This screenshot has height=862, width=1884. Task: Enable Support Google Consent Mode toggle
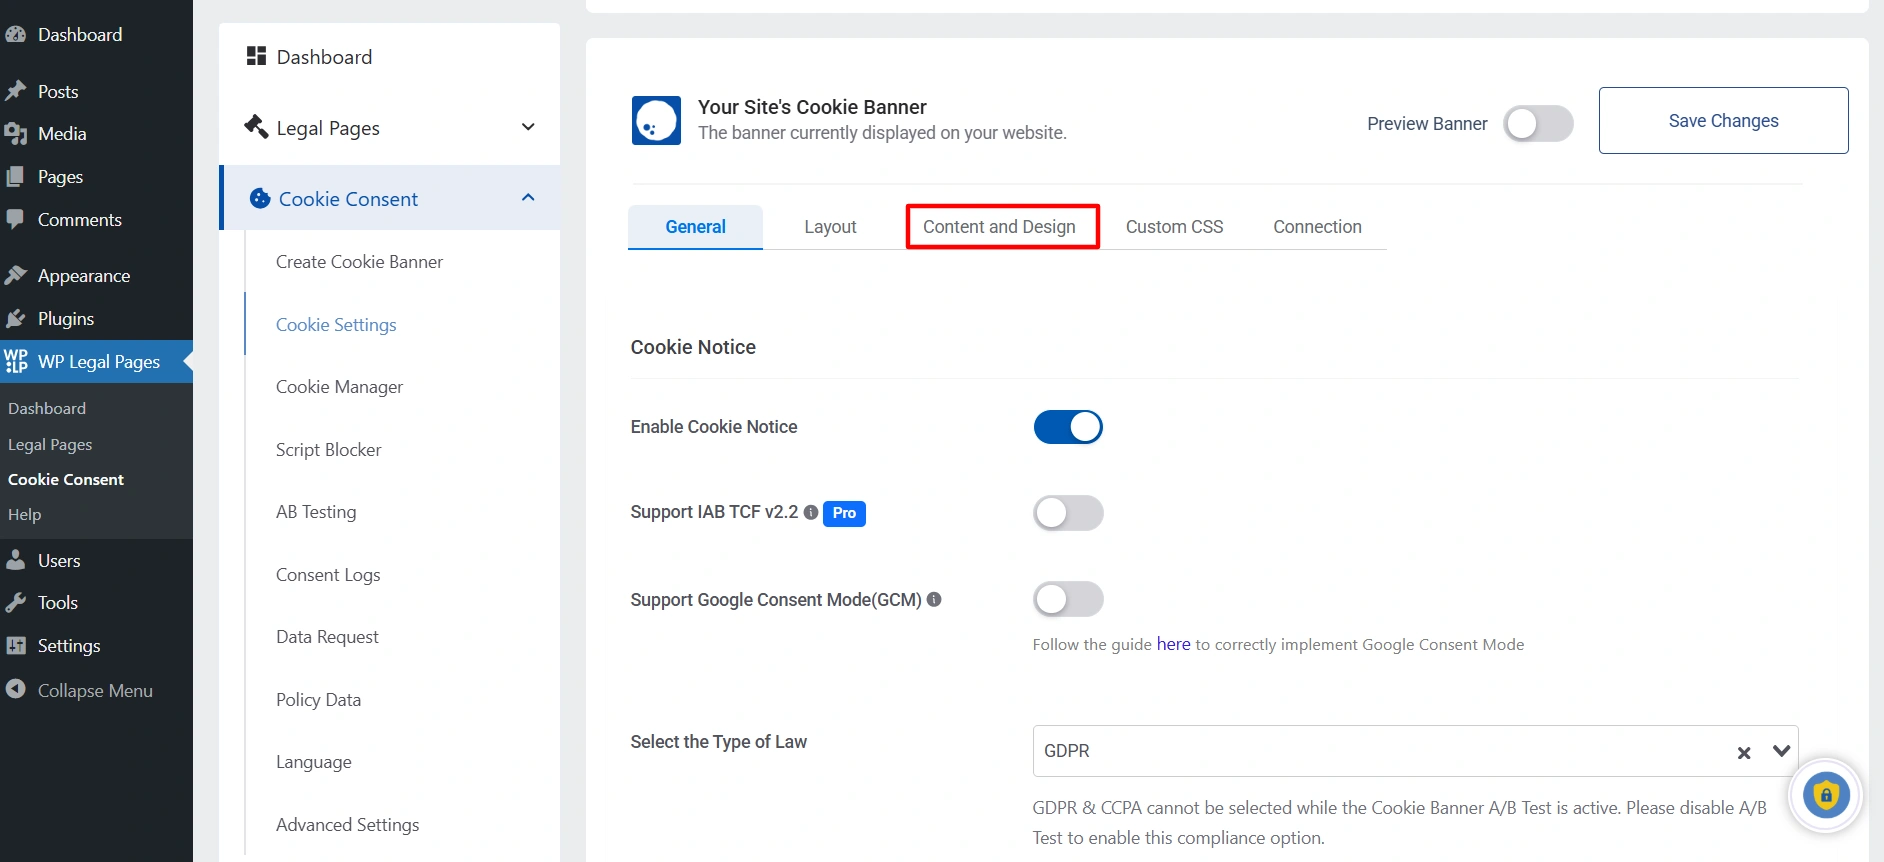click(x=1068, y=600)
